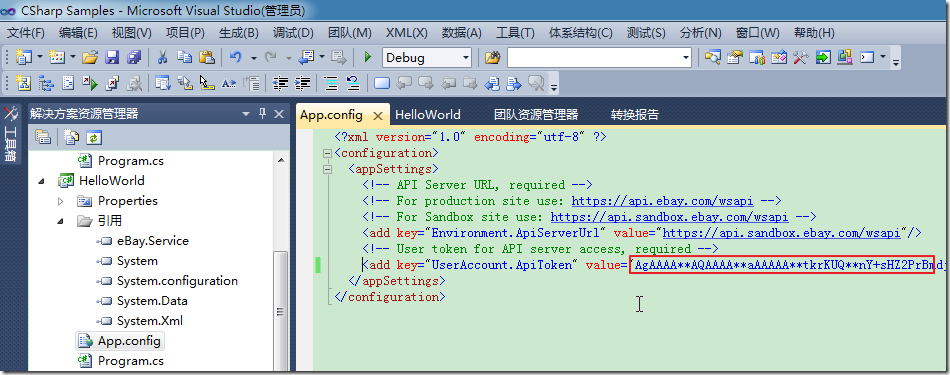Close the Solution Explorer panel

point(279,114)
